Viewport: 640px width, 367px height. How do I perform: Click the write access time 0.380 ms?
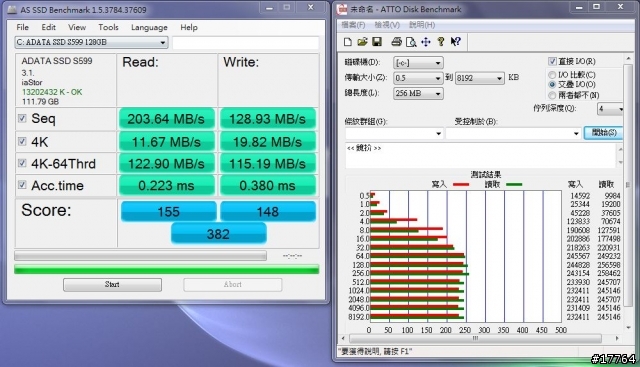267,185
